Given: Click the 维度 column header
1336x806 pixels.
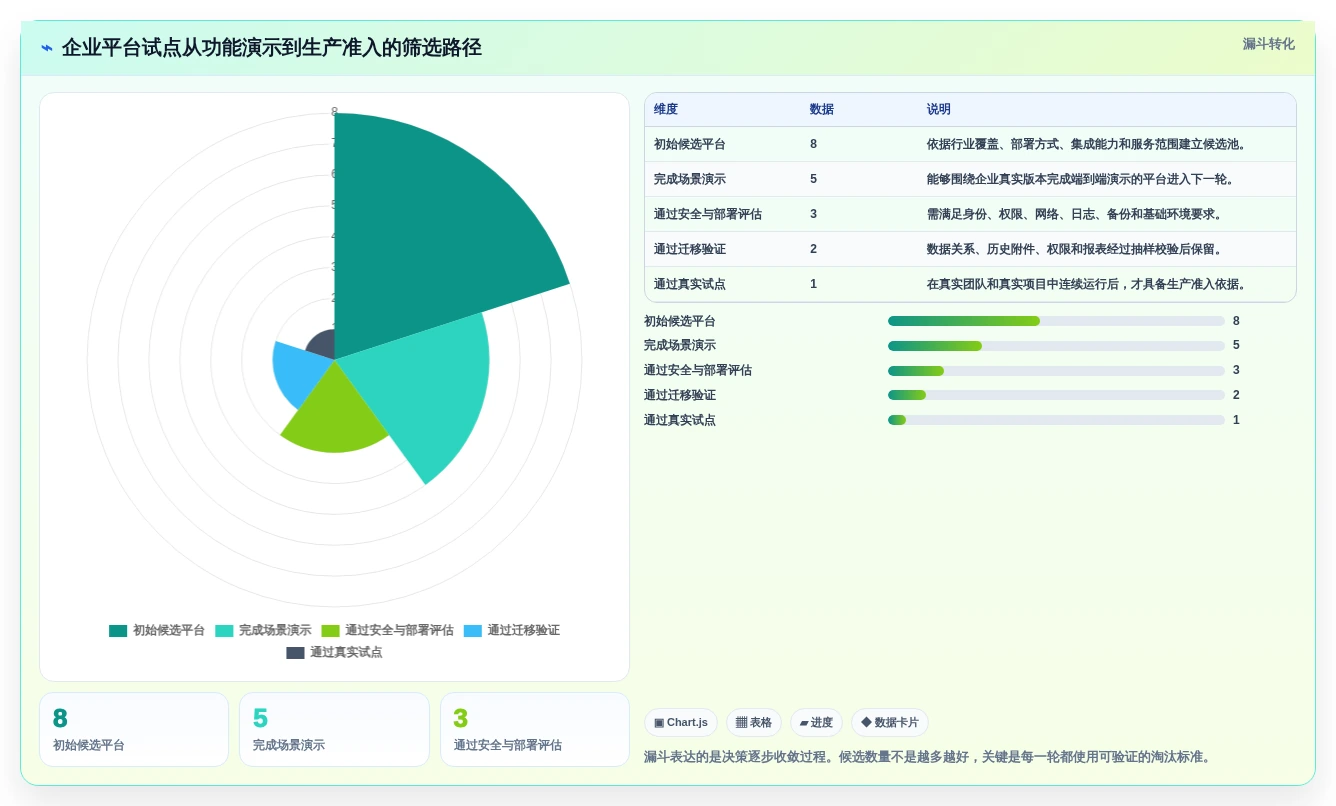Looking at the screenshot, I should pos(666,109).
